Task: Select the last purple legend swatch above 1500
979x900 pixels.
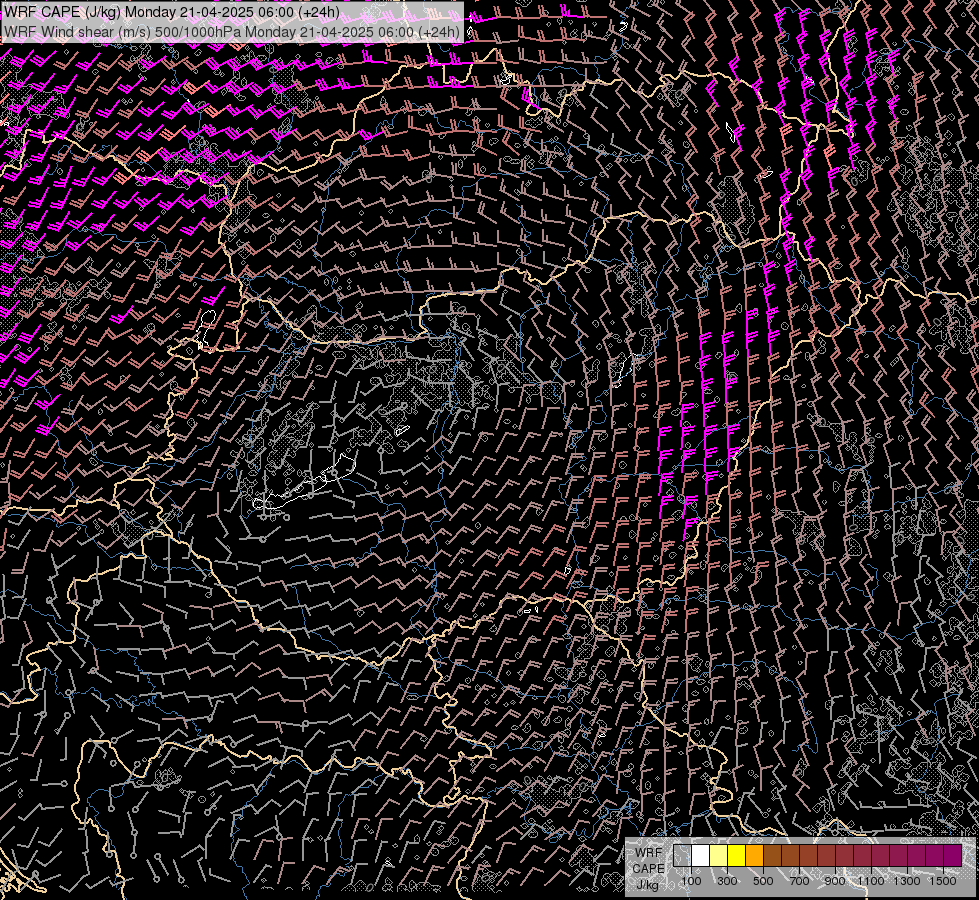Action: [952, 855]
